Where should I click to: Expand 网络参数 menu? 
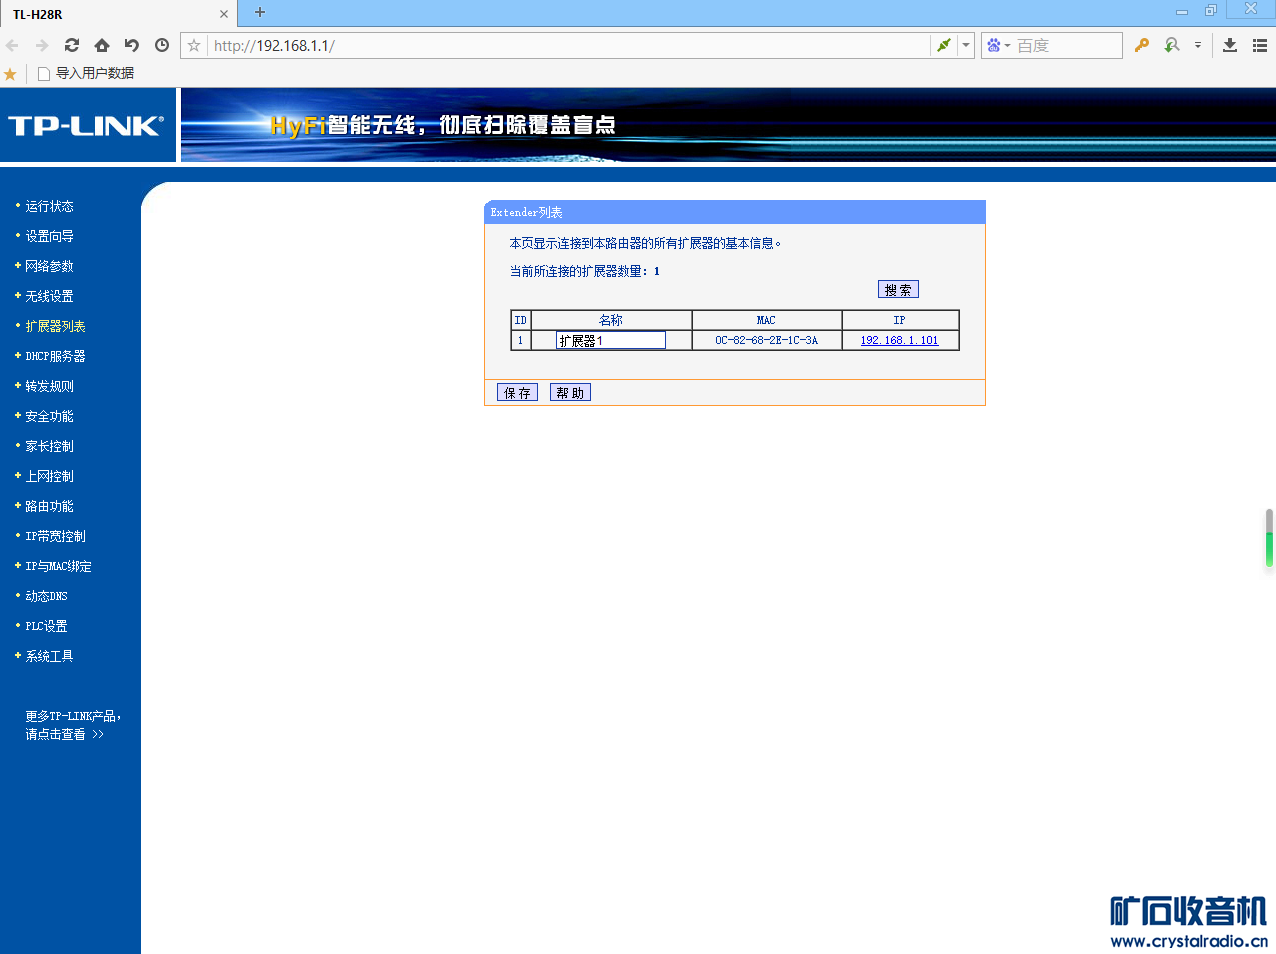click(x=49, y=266)
